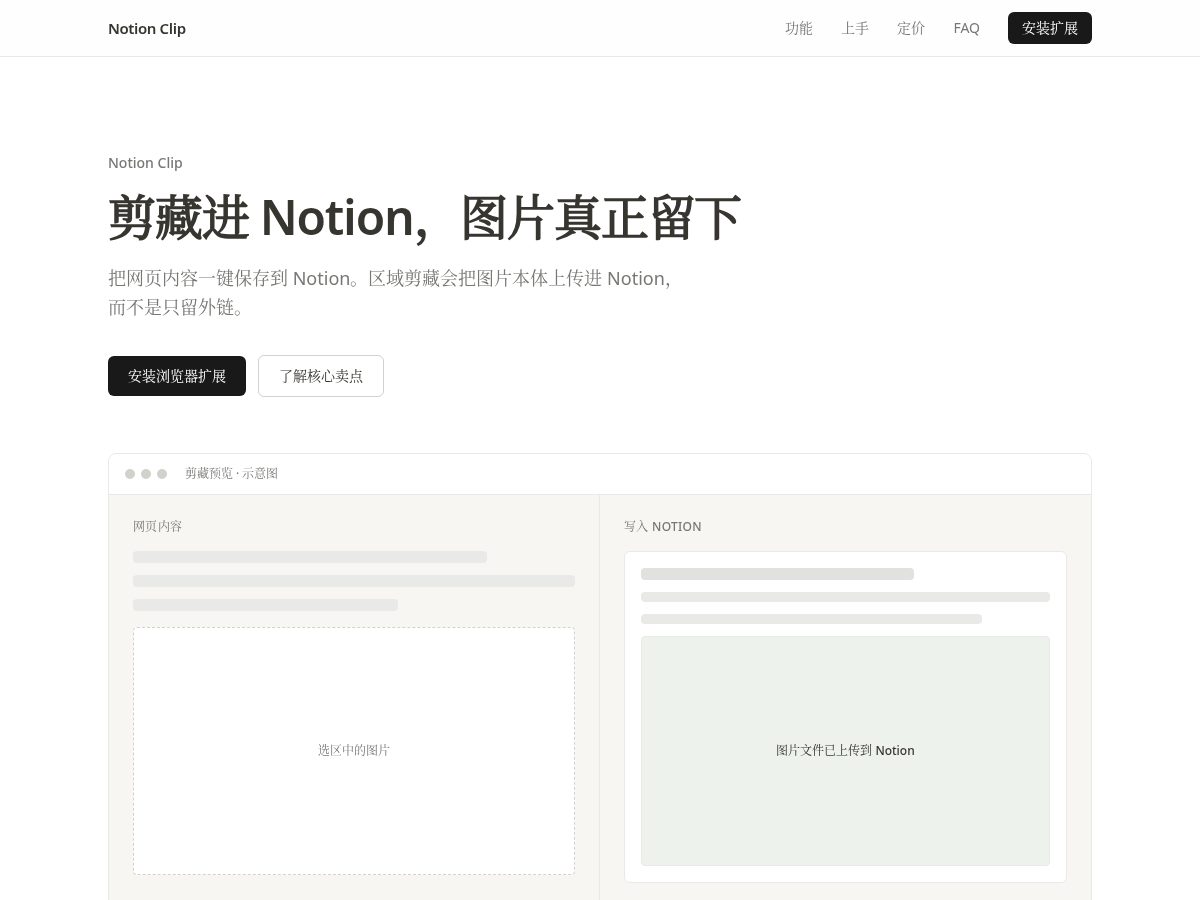The width and height of the screenshot is (1200, 900).
Task: Click the 图片文件已上传到 Notion preview
Action: (845, 751)
